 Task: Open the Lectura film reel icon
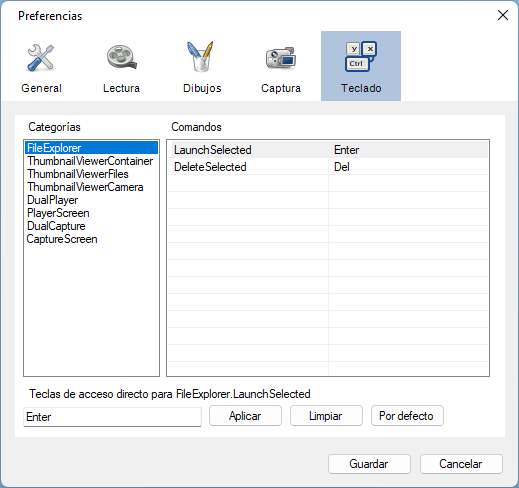coord(122,57)
